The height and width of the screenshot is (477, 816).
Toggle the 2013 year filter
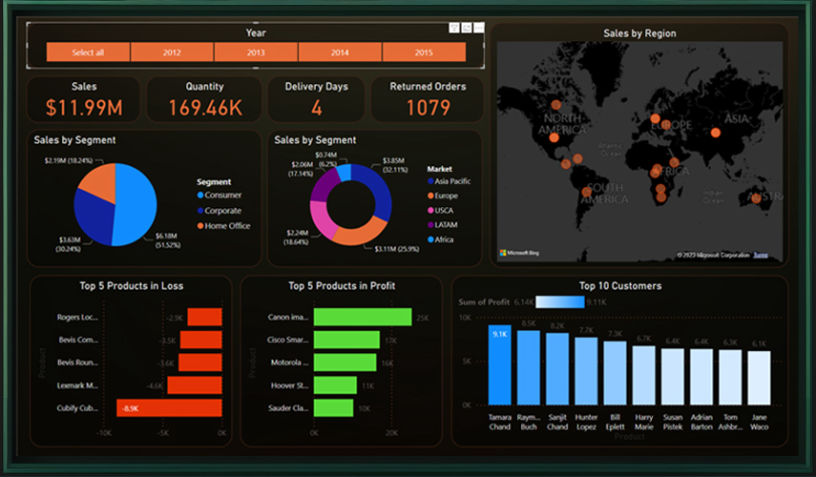[256, 52]
